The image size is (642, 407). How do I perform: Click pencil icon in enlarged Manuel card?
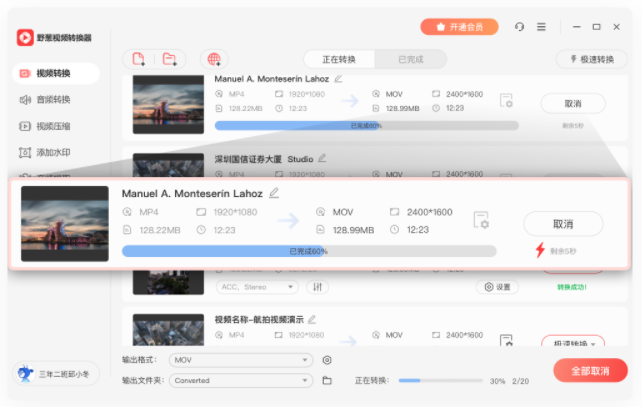(274, 193)
